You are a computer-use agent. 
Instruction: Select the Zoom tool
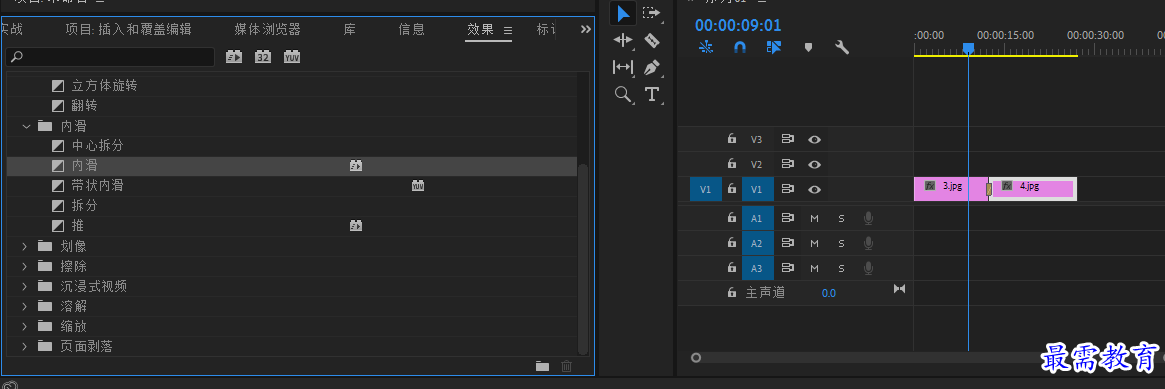[623, 94]
